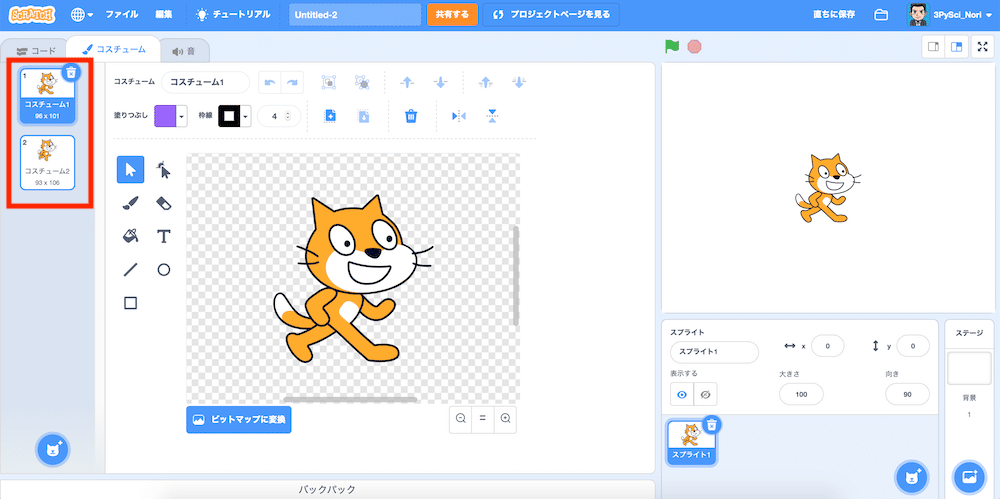The image size is (1000, 499).
Task: Click the purple fill color swatch
Action: coord(165,116)
